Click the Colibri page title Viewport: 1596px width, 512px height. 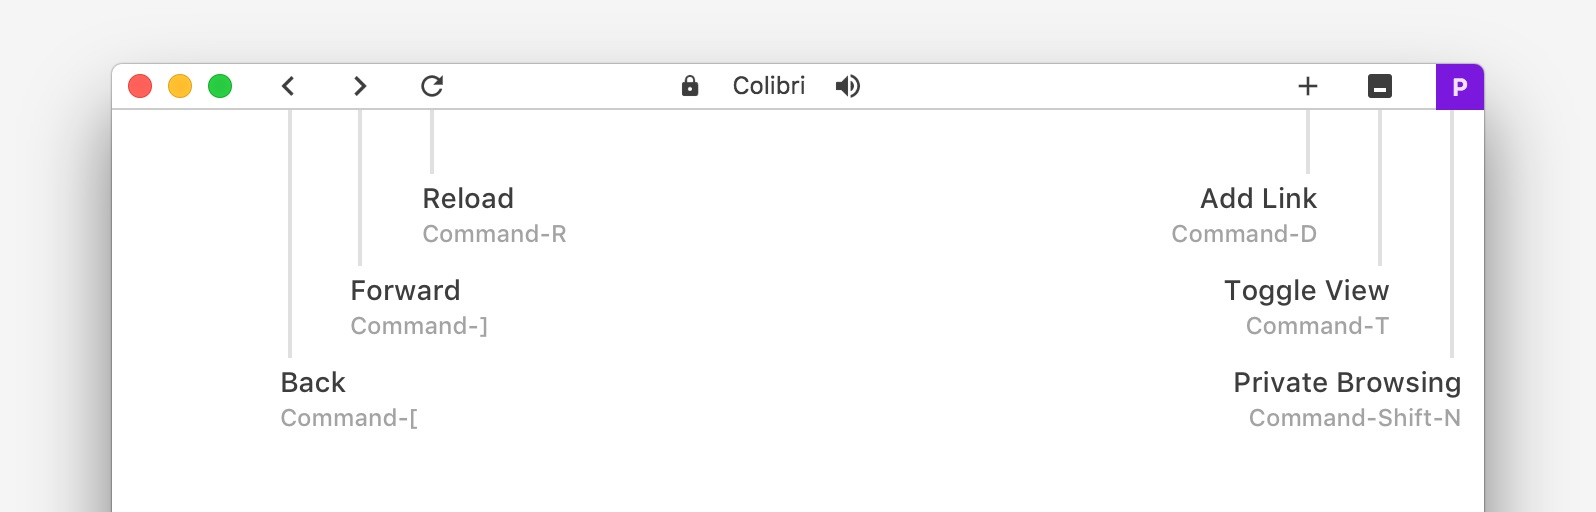769,86
